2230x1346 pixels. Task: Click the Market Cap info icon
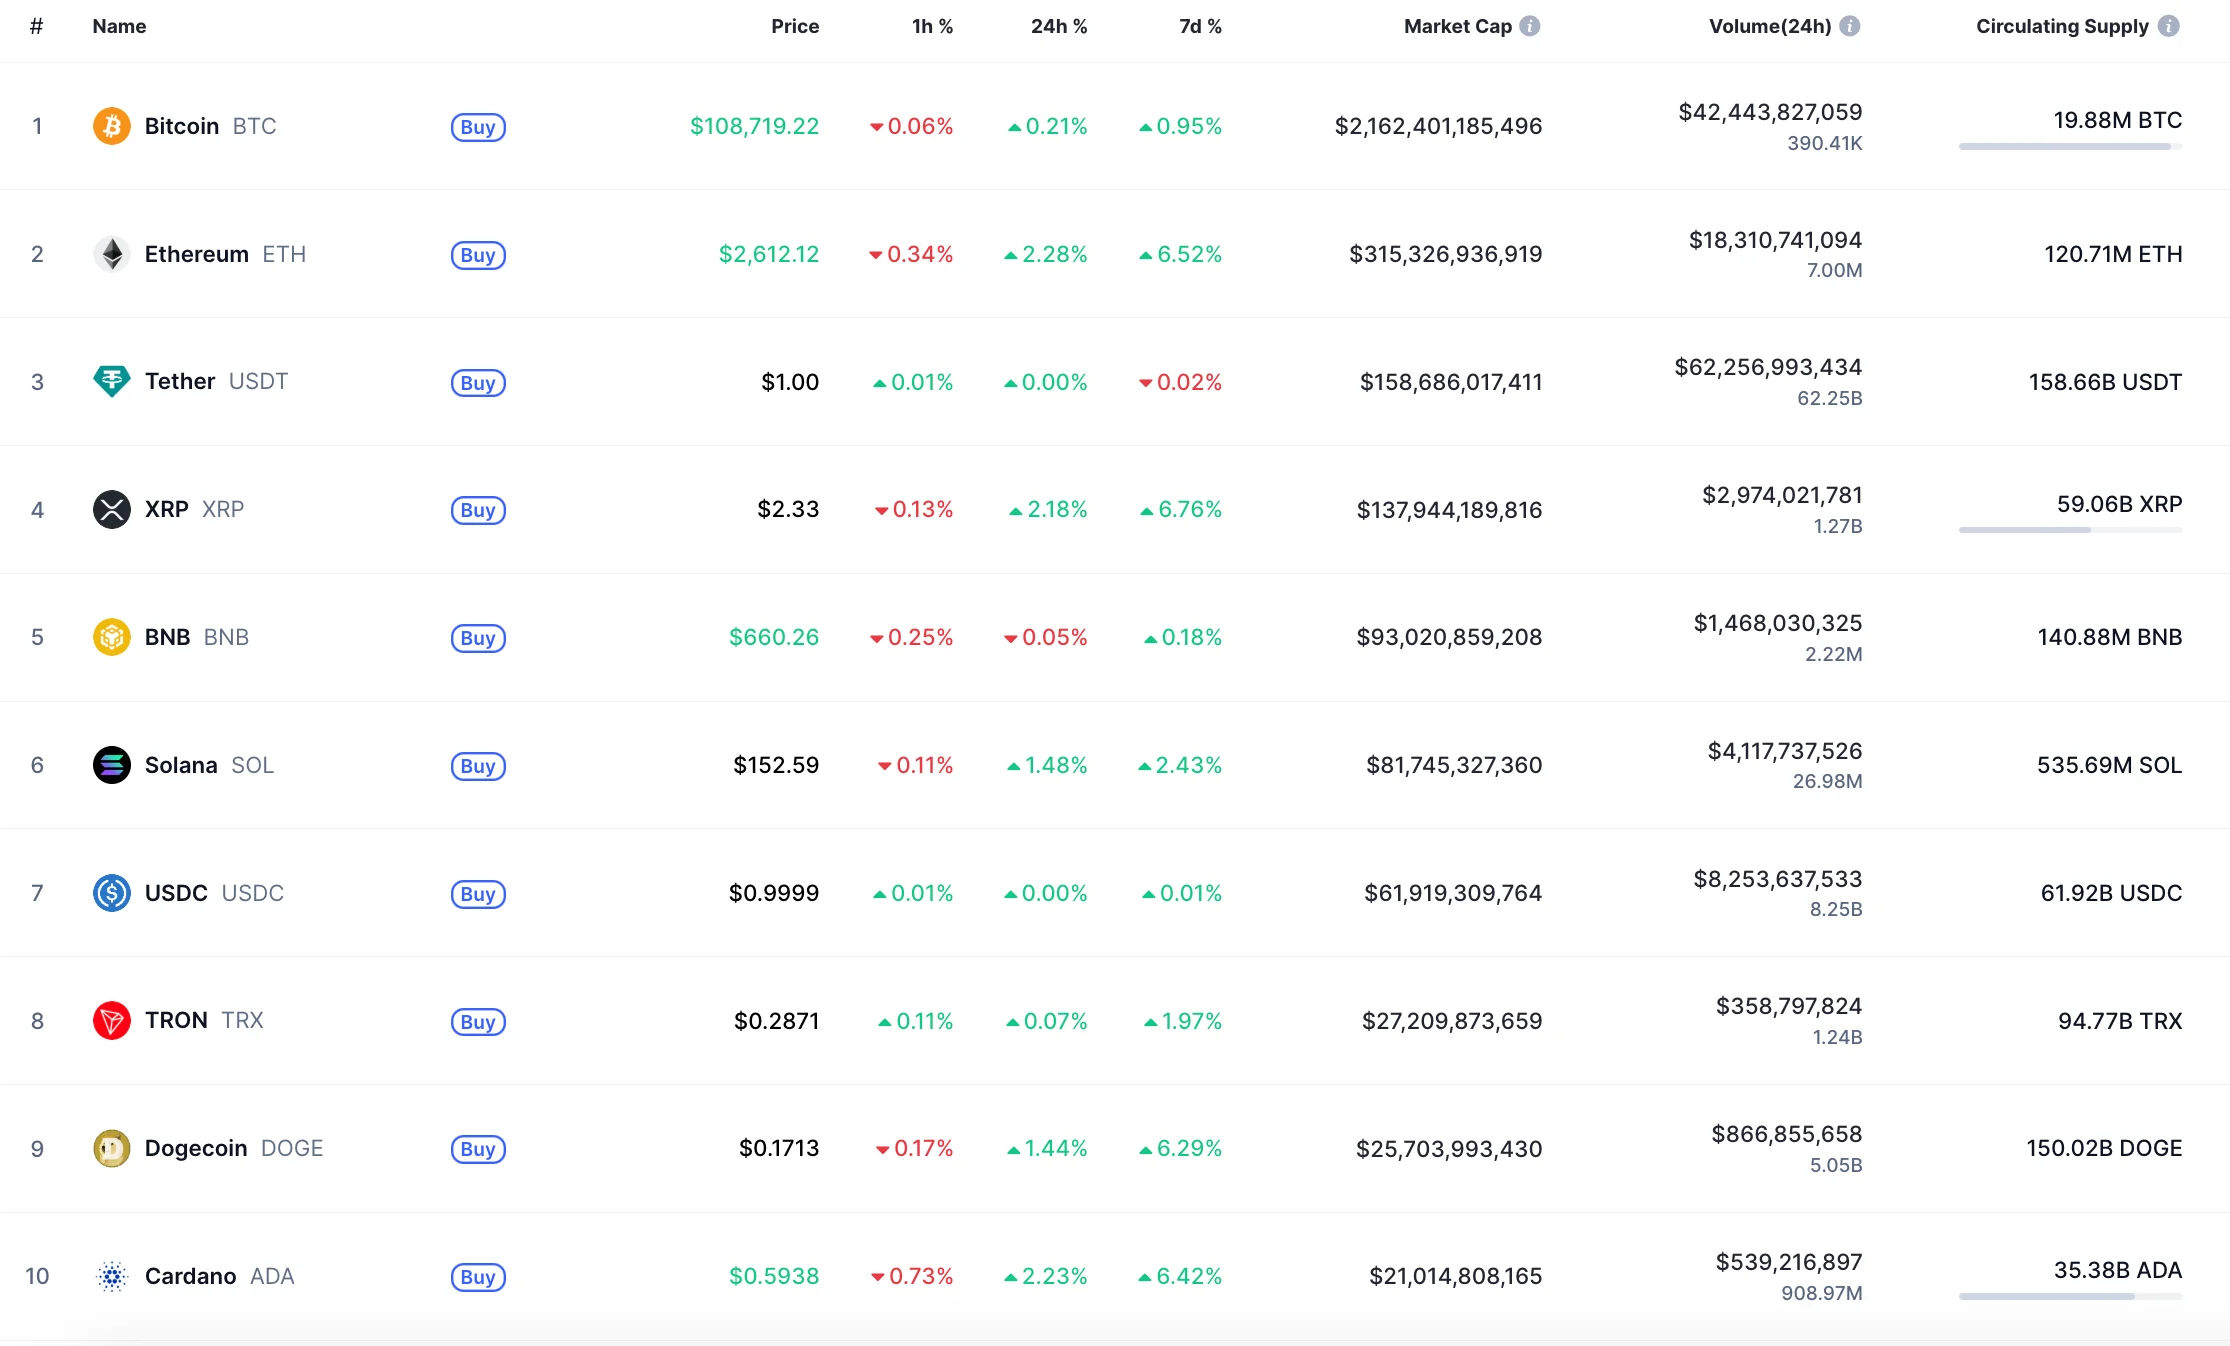click(1530, 26)
